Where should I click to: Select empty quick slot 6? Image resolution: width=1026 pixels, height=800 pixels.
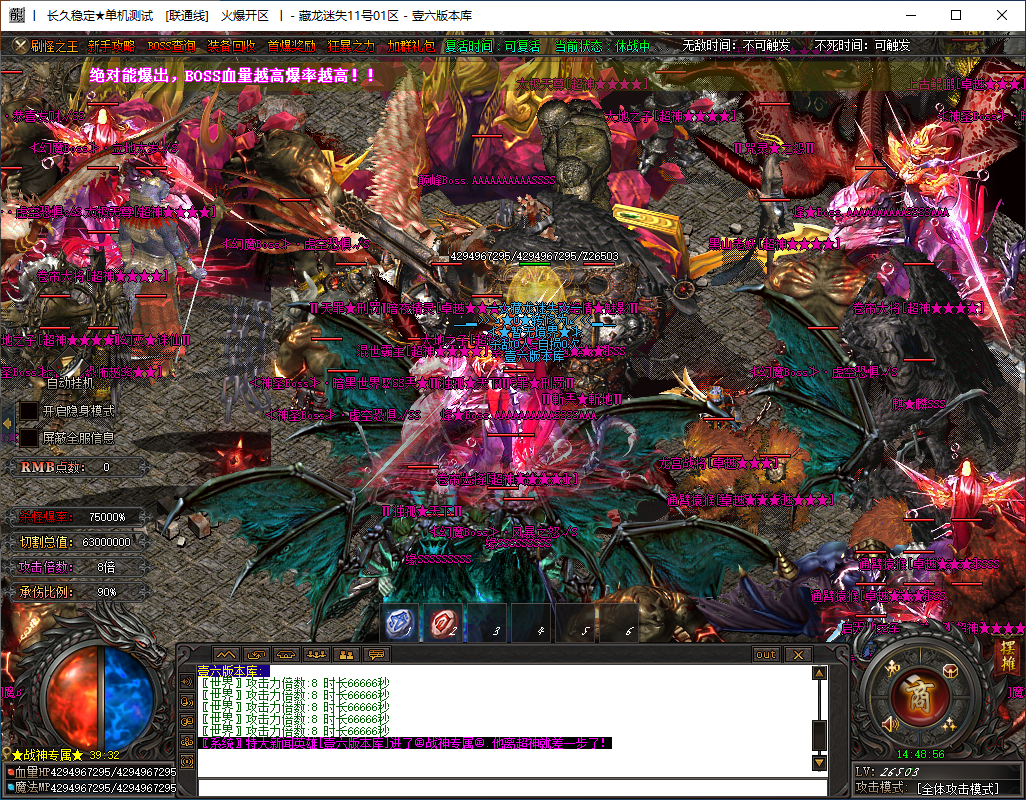(x=619, y=622)
